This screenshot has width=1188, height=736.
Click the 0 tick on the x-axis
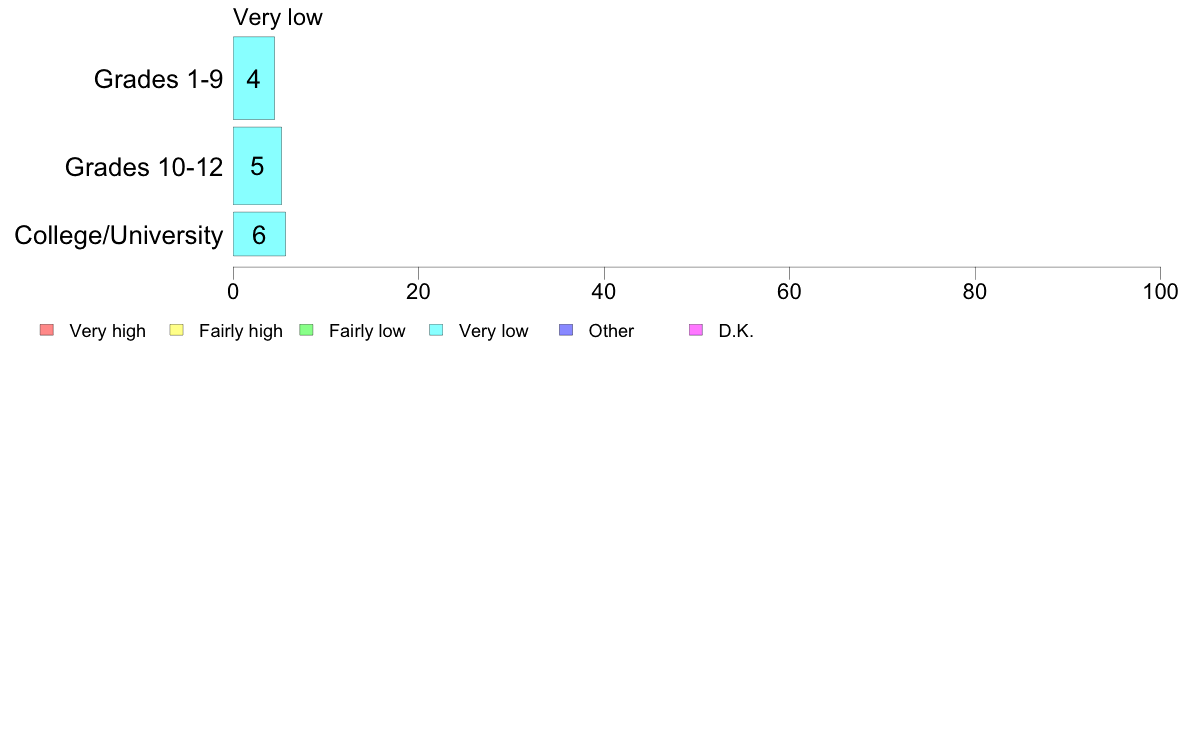[233, 292]
